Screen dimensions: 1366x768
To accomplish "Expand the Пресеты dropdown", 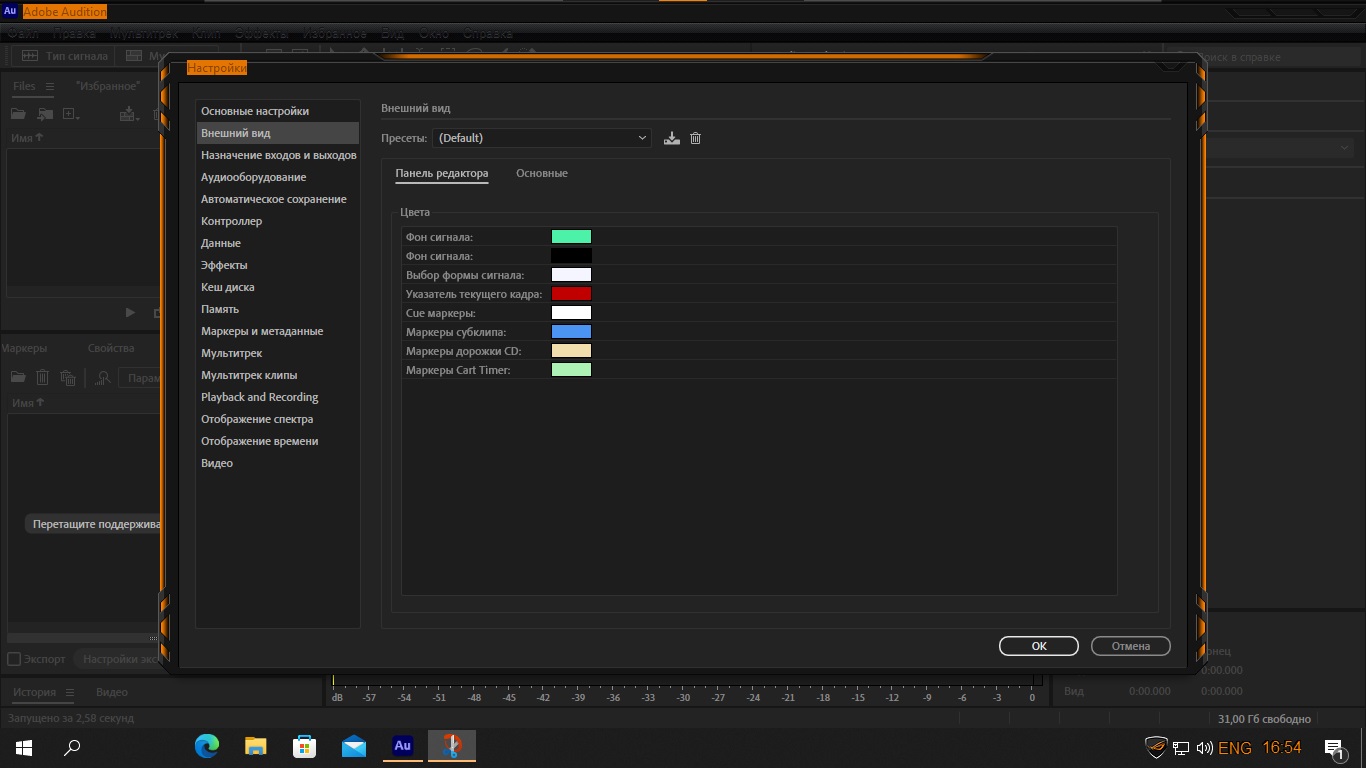I will [x=542, y=138].
